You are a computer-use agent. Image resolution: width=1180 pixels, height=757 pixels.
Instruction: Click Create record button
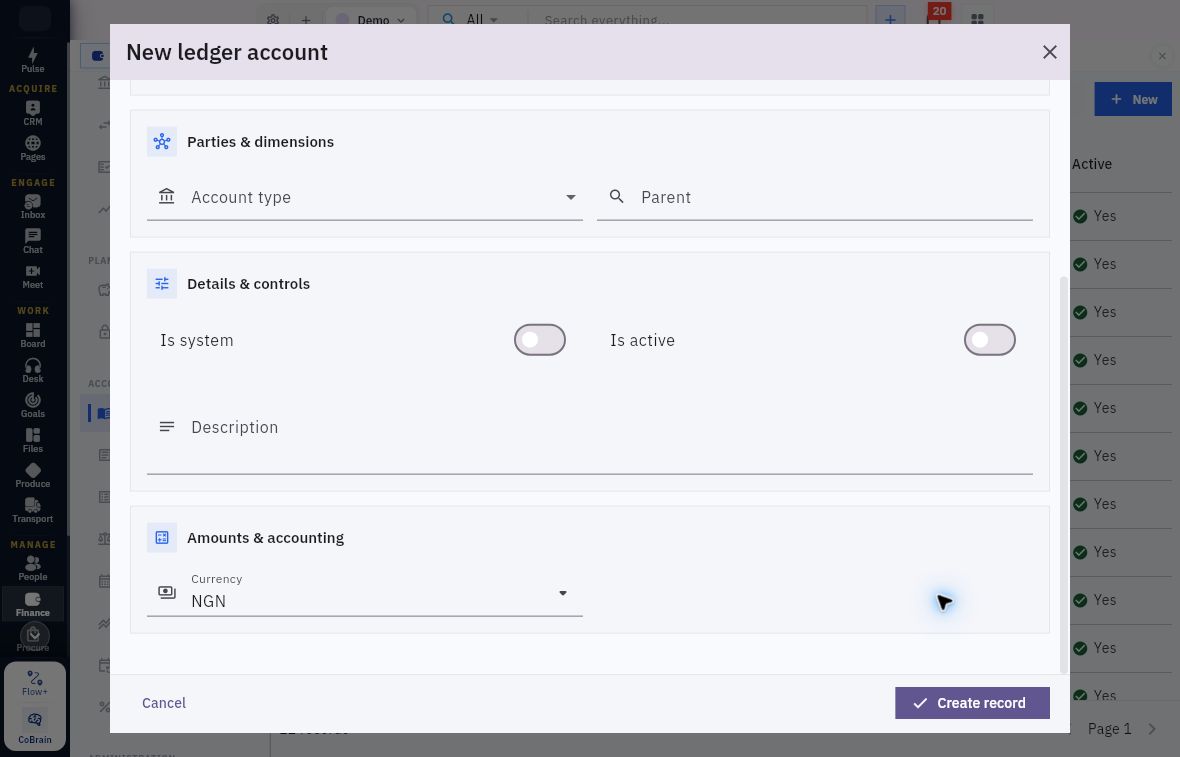[972, 703]
